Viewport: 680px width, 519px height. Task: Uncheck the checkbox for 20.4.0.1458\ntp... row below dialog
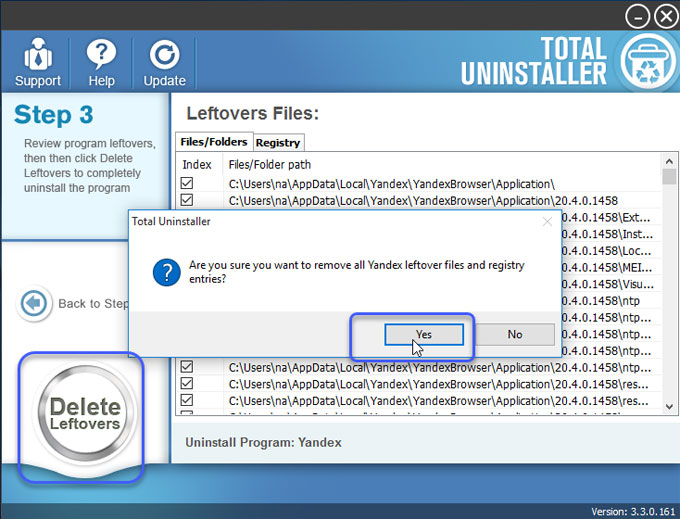tap(187, 367)
